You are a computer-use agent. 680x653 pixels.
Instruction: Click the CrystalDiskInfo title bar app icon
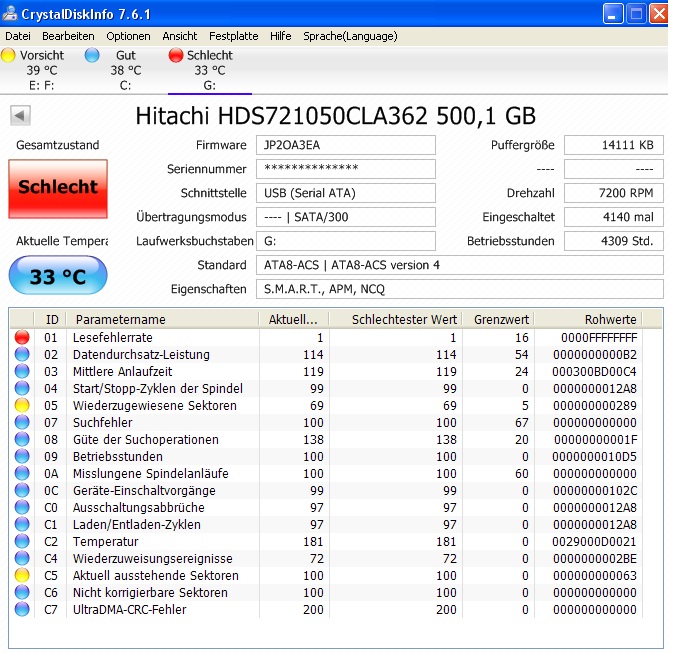pyautogui.click(x=10, y=13)
